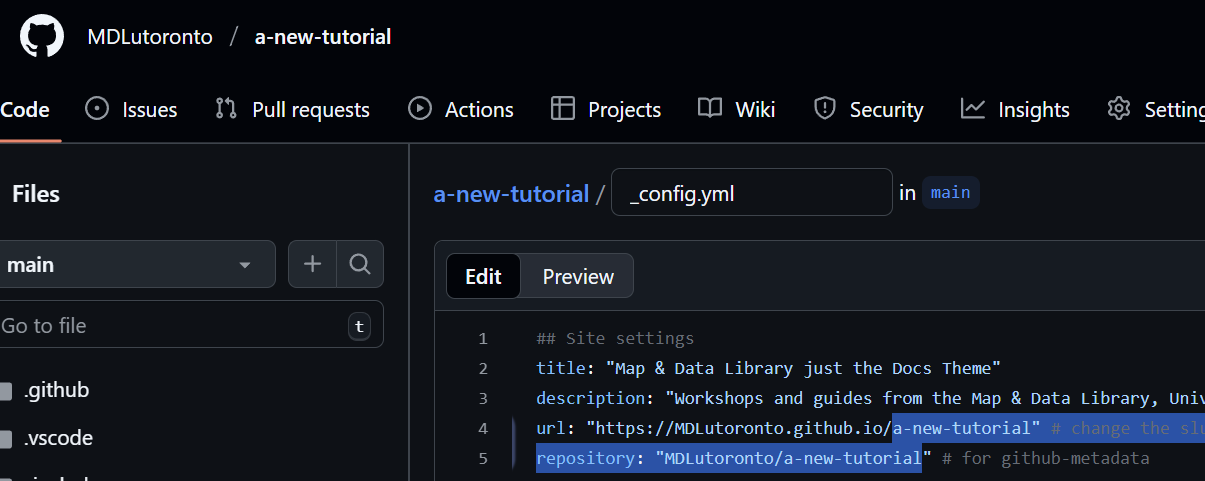Click the plus add file icon
1205x481 pixels.
313,264
